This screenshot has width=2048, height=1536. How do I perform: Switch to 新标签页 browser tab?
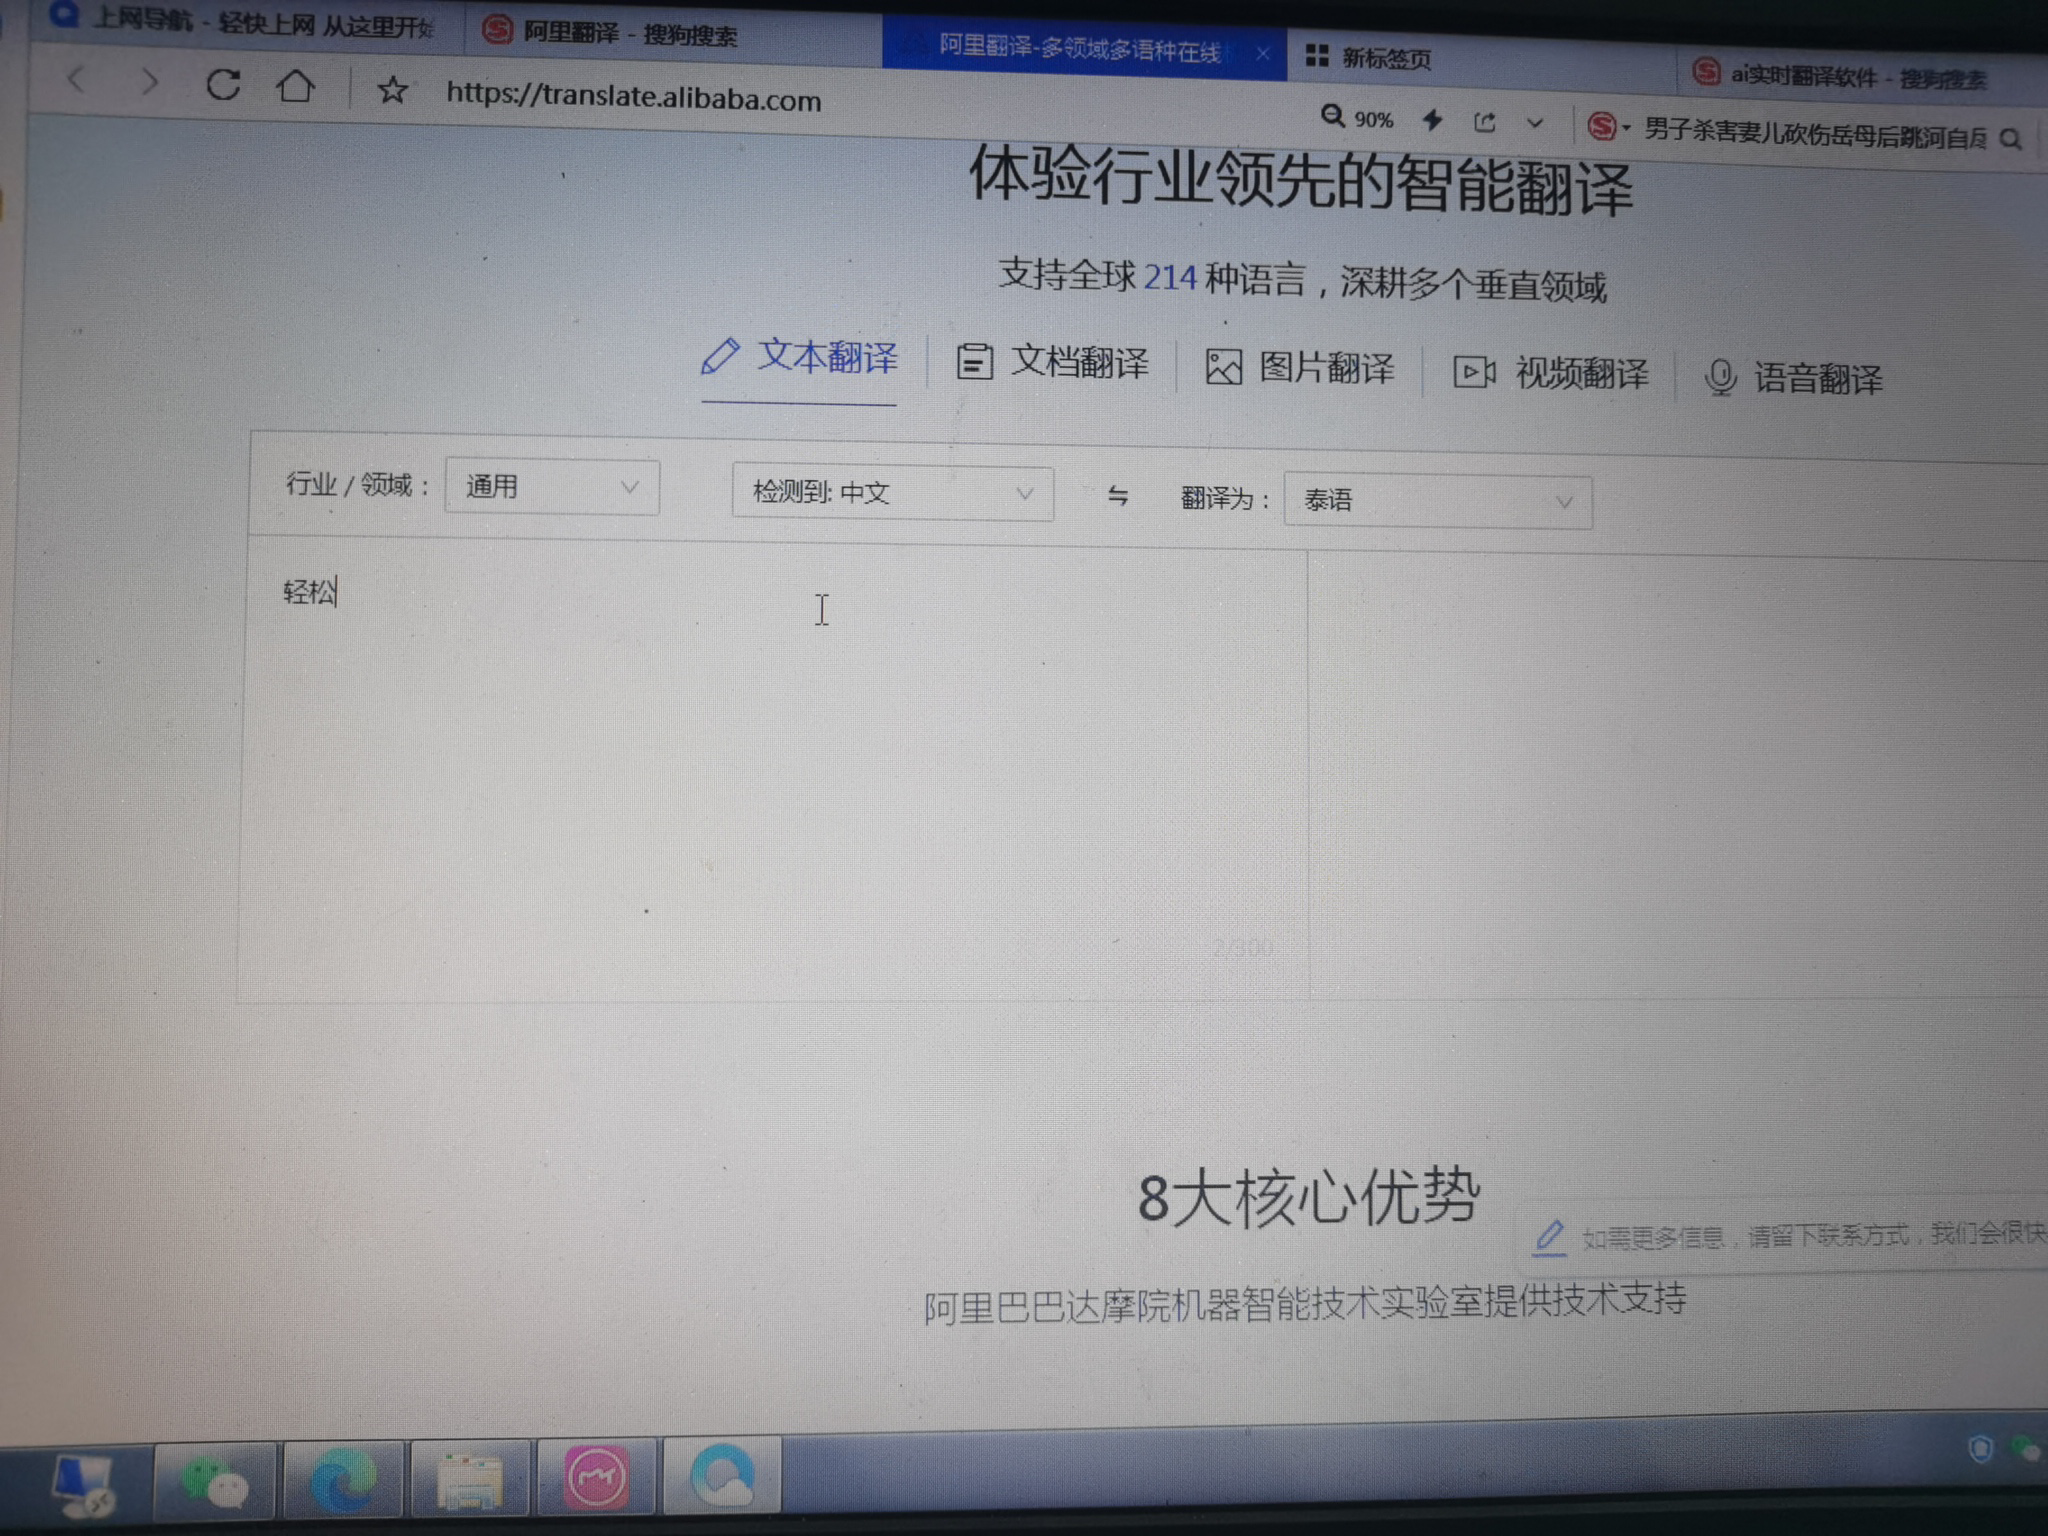[1385, 58]
